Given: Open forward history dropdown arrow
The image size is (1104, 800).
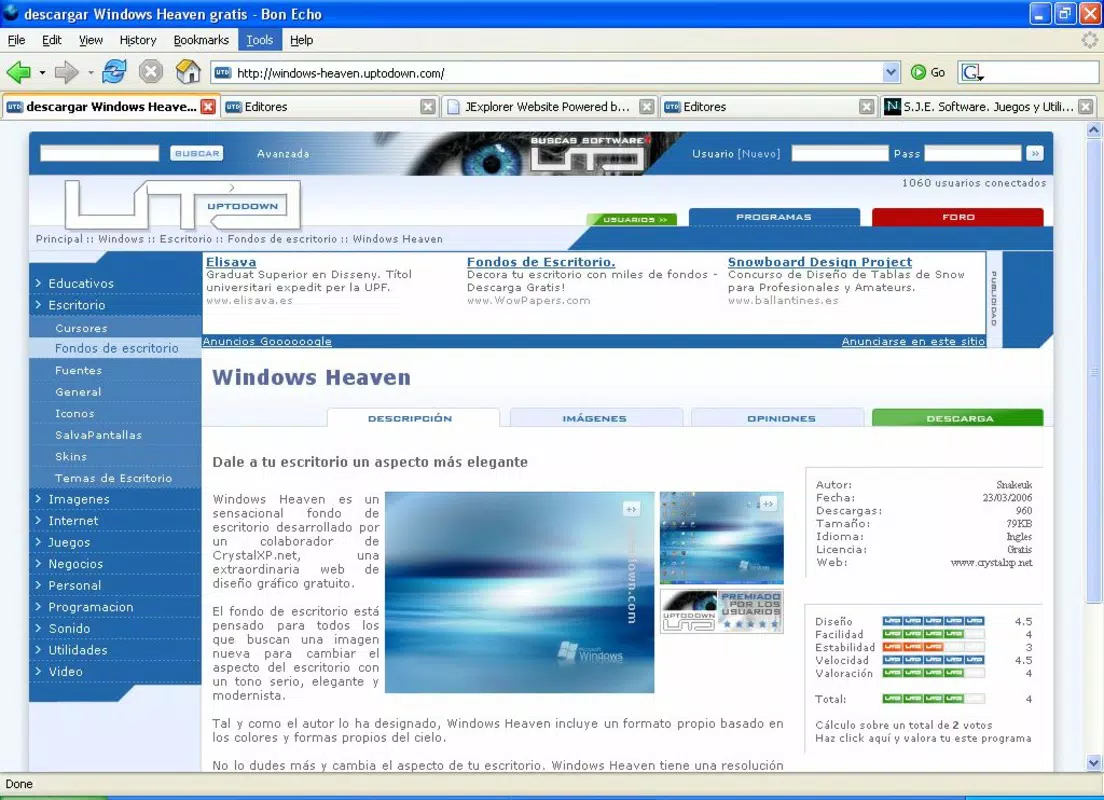Looking at the screenshot, I should 90,73.
